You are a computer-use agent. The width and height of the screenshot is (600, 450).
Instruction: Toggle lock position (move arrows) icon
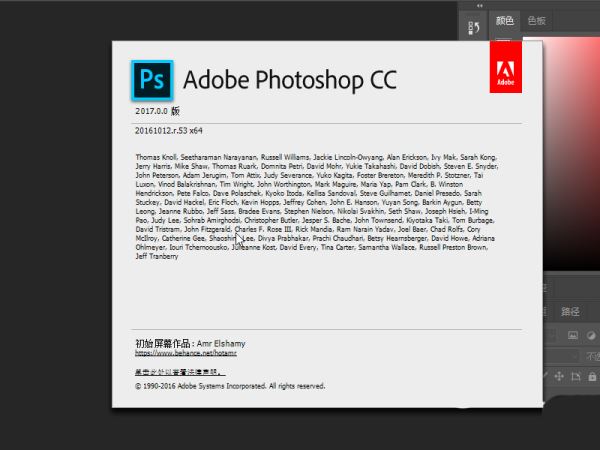click(559, 377)
